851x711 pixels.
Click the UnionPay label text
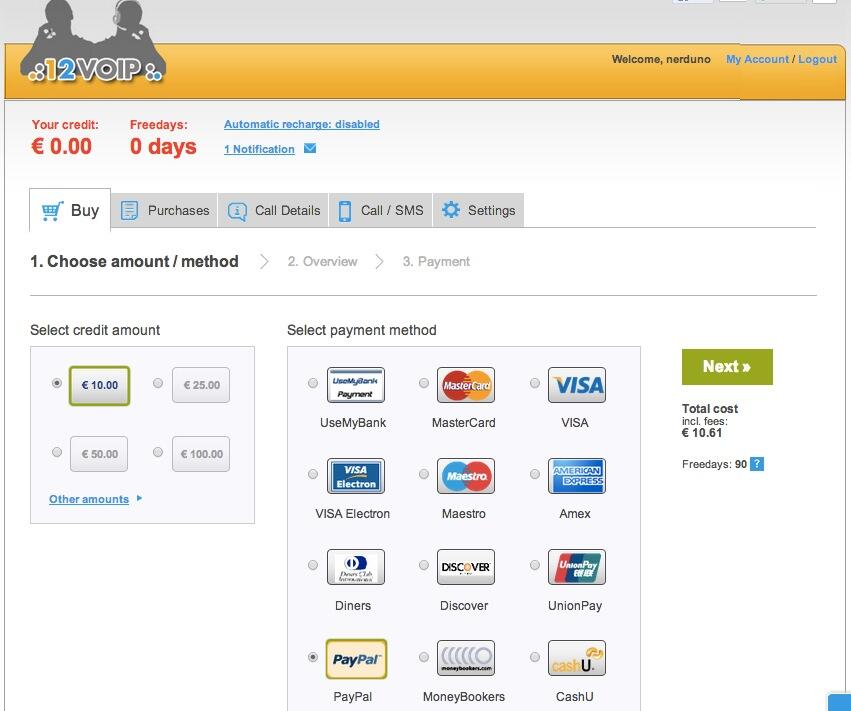pyautogui.click(x=575, y=606)
